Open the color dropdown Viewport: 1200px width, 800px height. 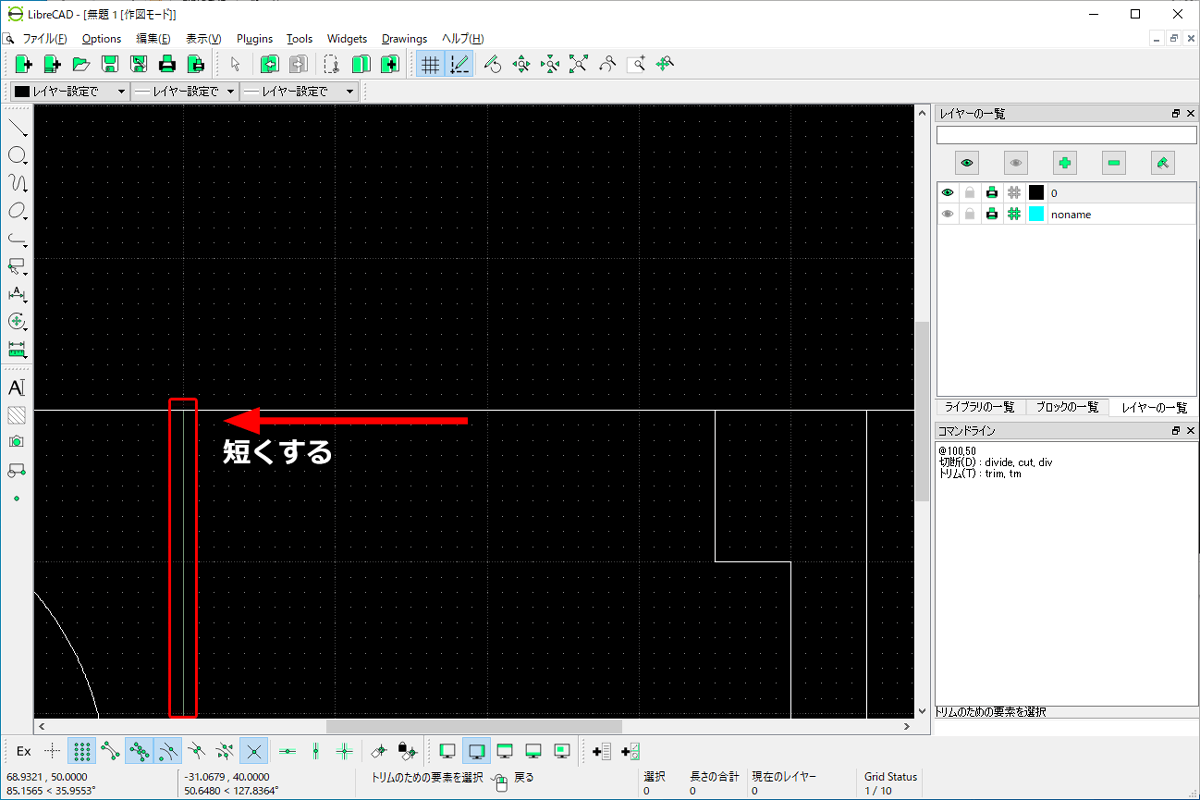point(70,91)
